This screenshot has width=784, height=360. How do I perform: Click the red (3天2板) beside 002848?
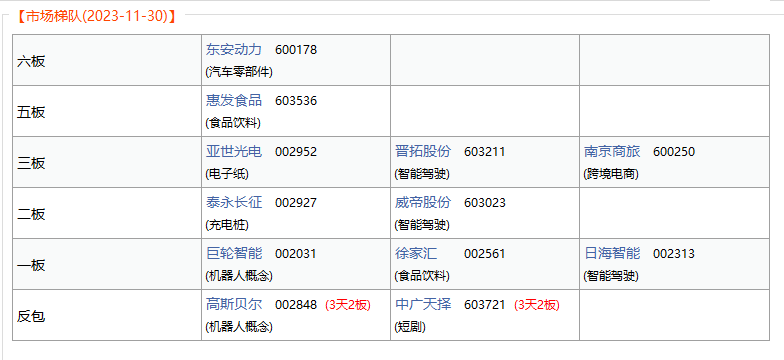(348, 305)
